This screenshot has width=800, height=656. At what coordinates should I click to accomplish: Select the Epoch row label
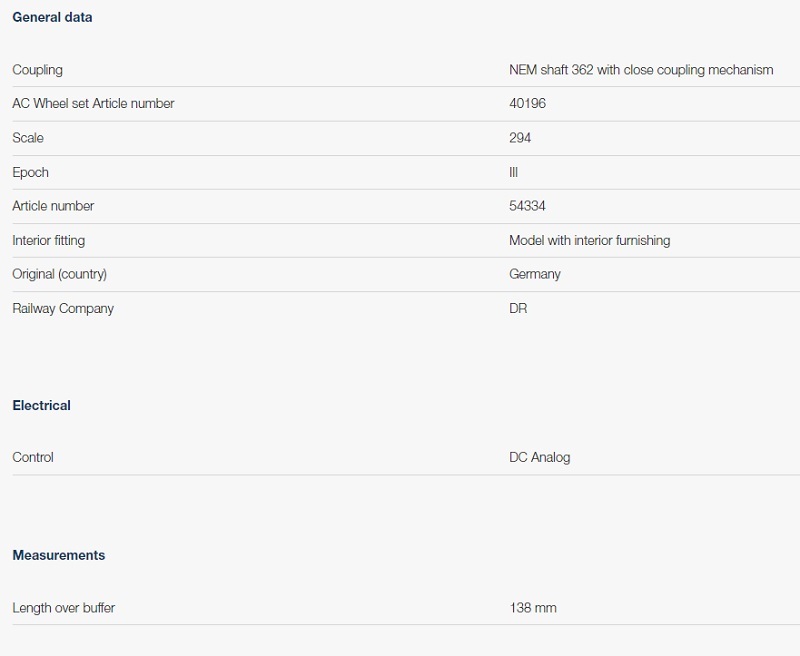30,172
